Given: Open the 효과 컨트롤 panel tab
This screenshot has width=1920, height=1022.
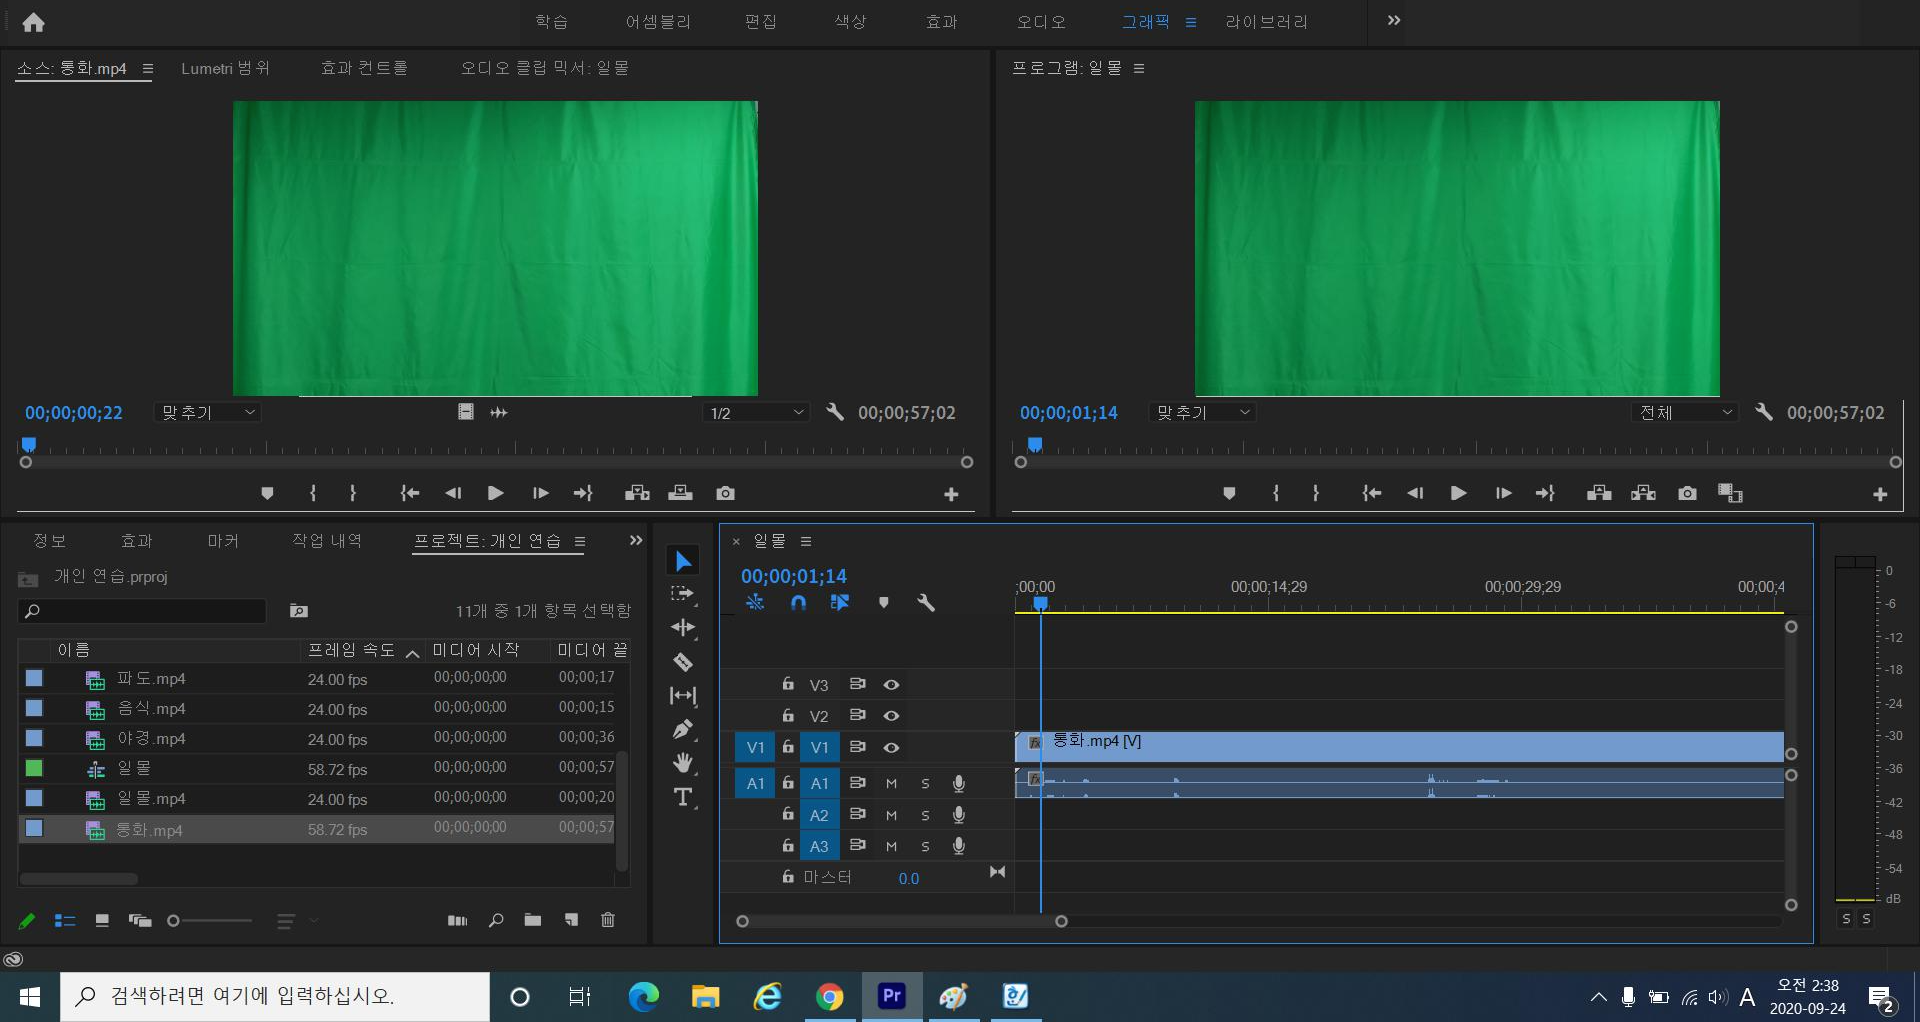Looking at the screenshot, I should tap(364, 68).
